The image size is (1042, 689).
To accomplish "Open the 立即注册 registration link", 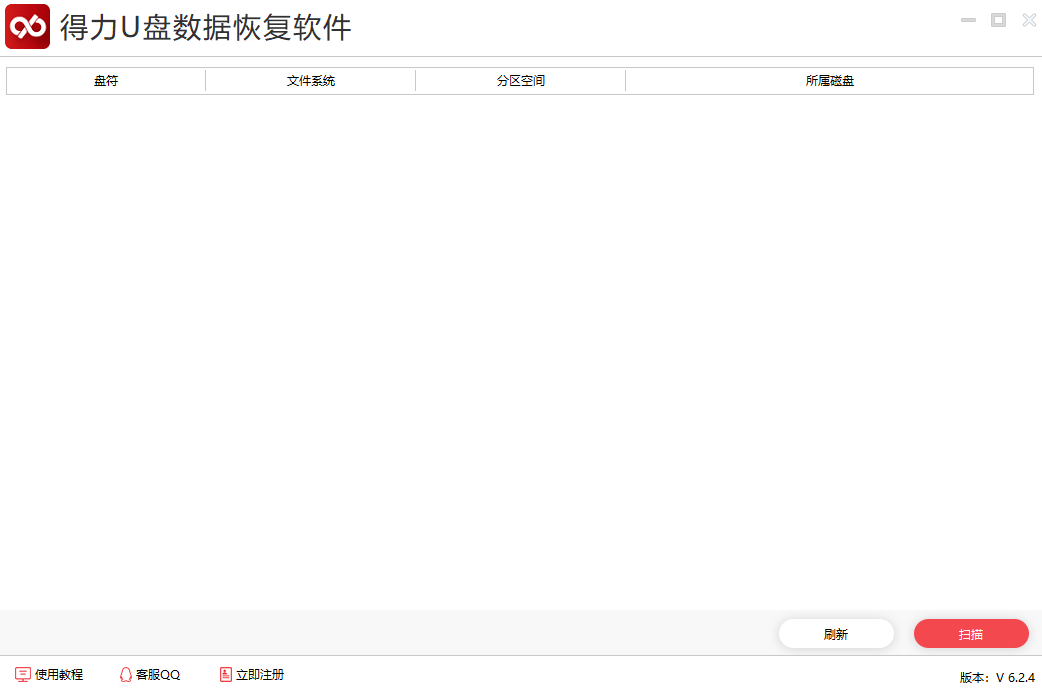I will (258, 674).
